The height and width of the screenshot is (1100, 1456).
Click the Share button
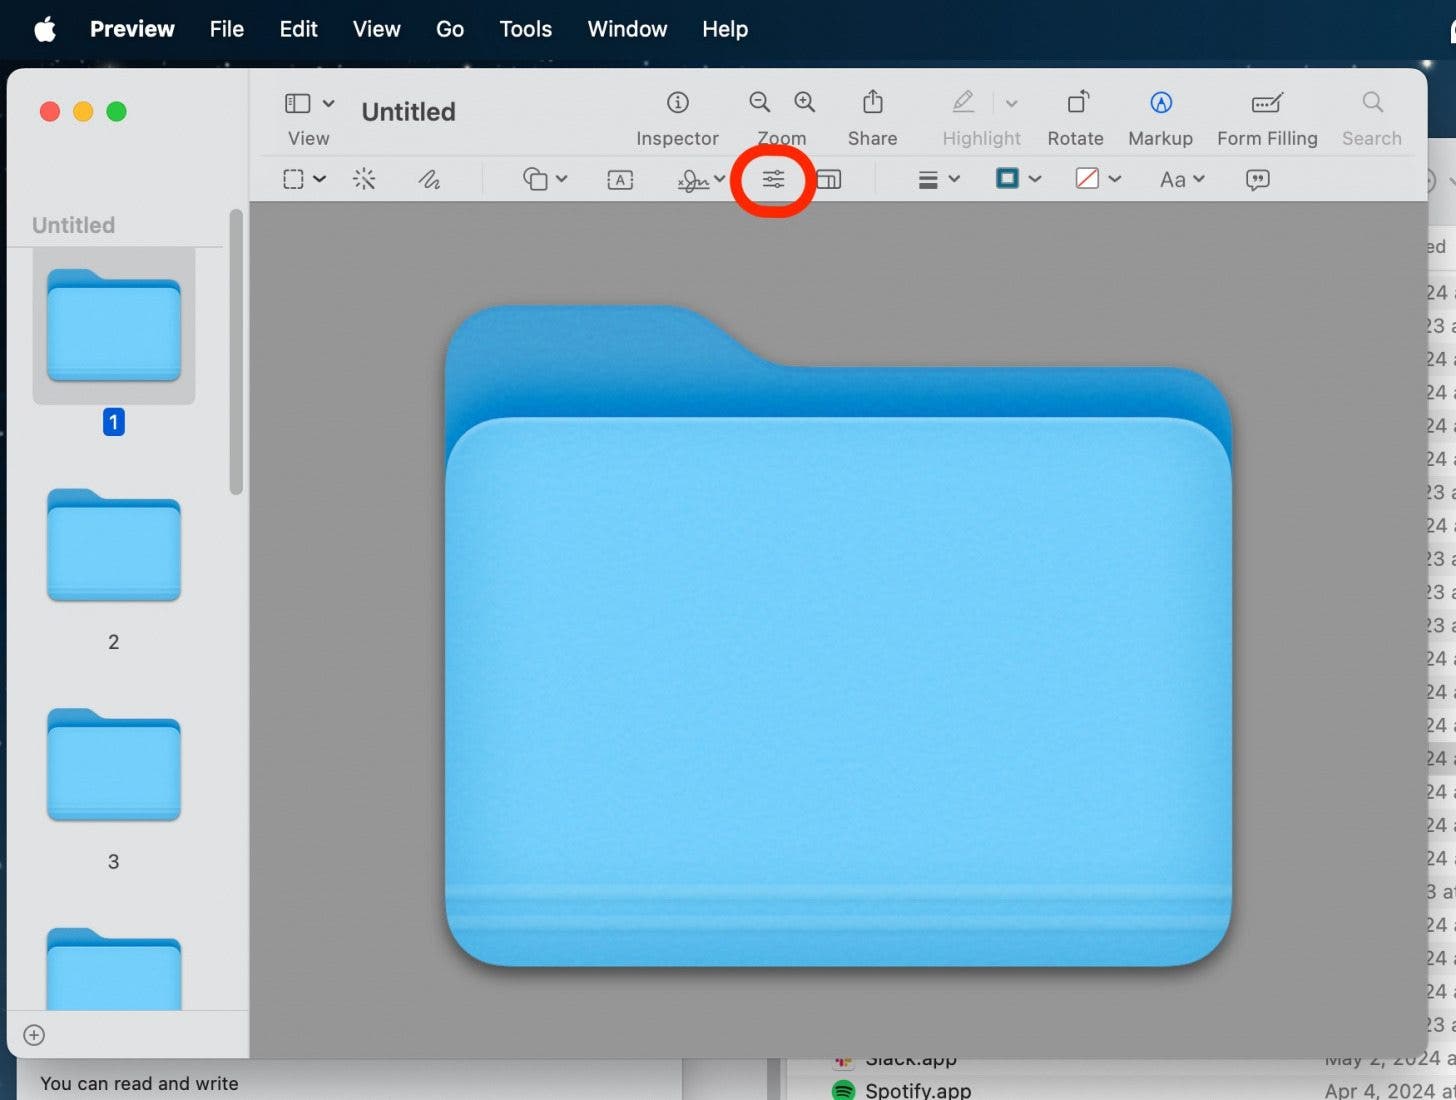pos(872,103)
